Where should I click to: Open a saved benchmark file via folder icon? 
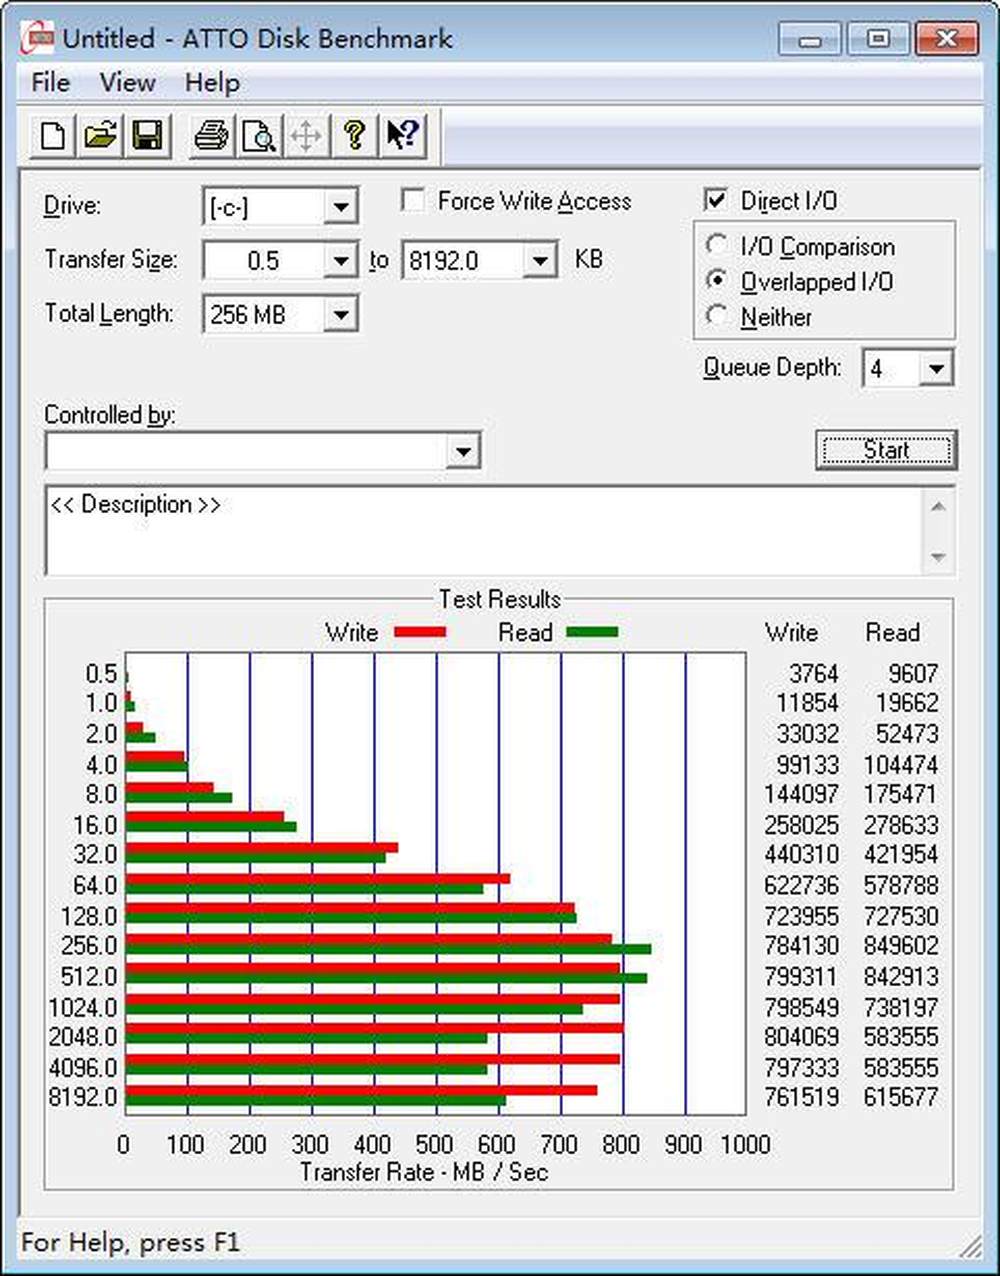pyautogui.click(x=100, y=136)
